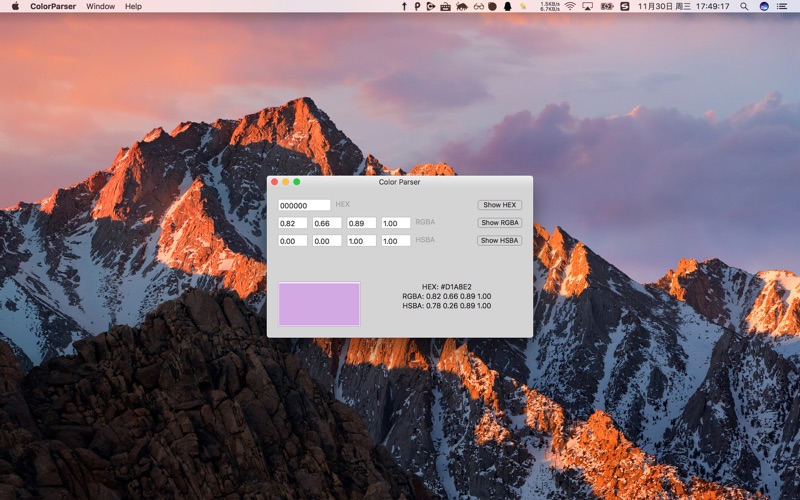The height and width of the screenshot is (500, 800).
Task: Open the Wi-Fi status menu
Action: [570, 6]
